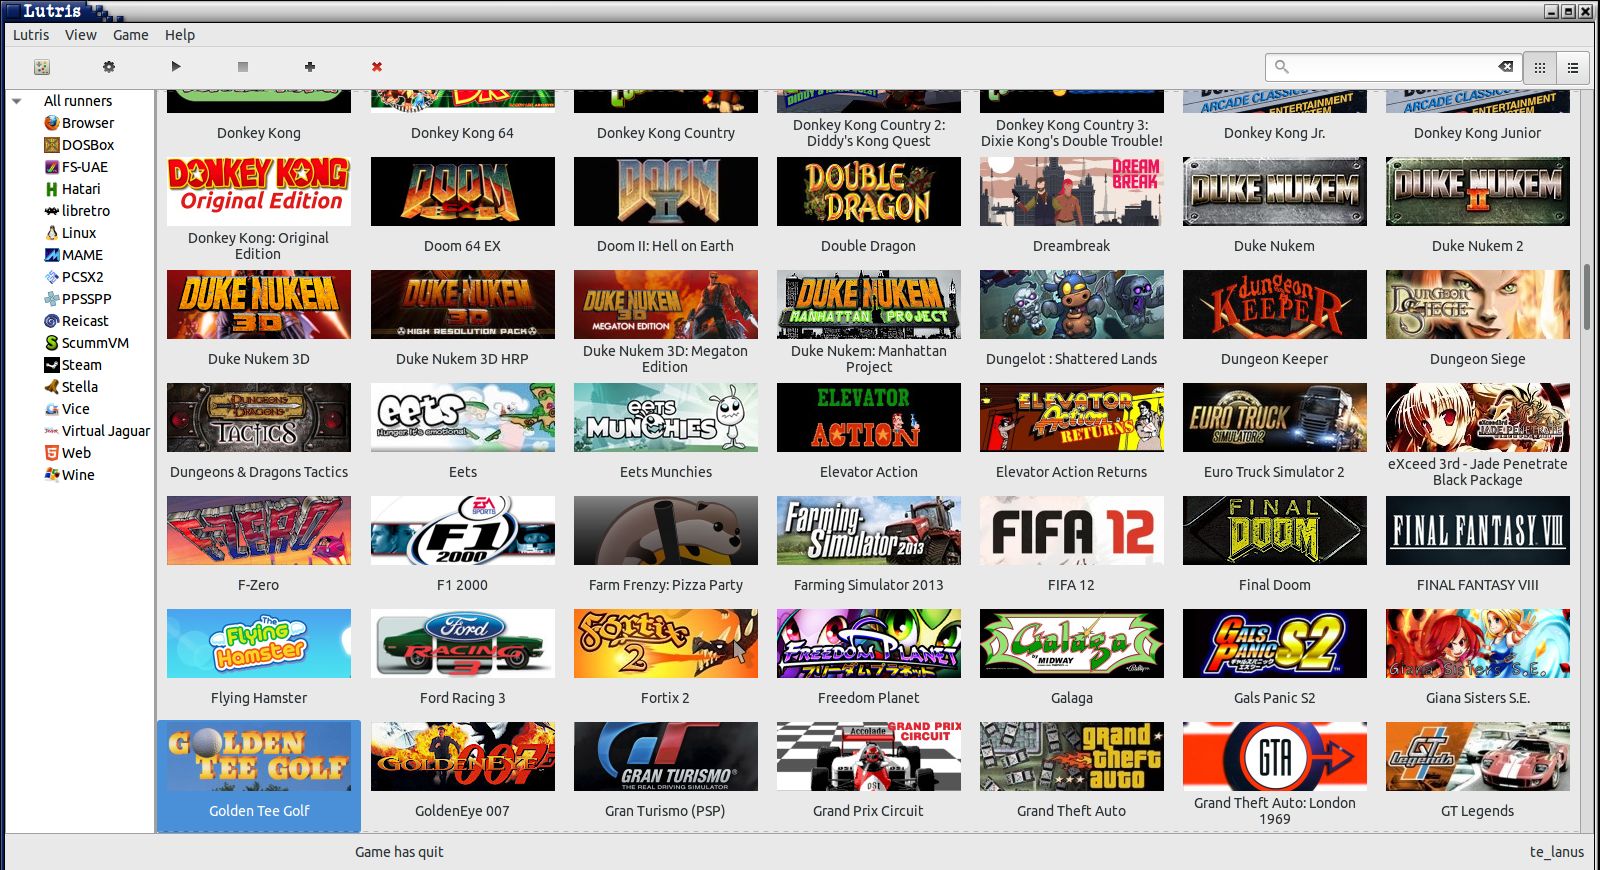Select Donkey Kong: Original Edition
The image size is (1600, 870).
click(258, 210)
